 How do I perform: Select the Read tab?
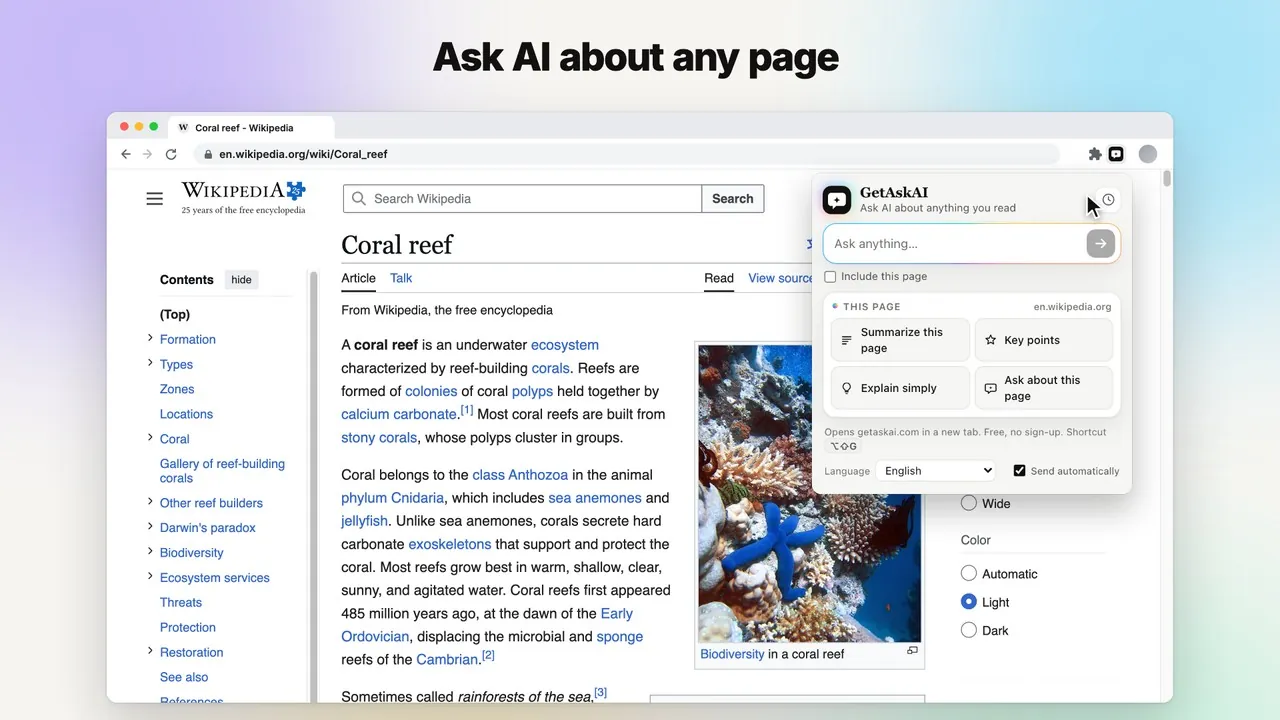[719, 278]
